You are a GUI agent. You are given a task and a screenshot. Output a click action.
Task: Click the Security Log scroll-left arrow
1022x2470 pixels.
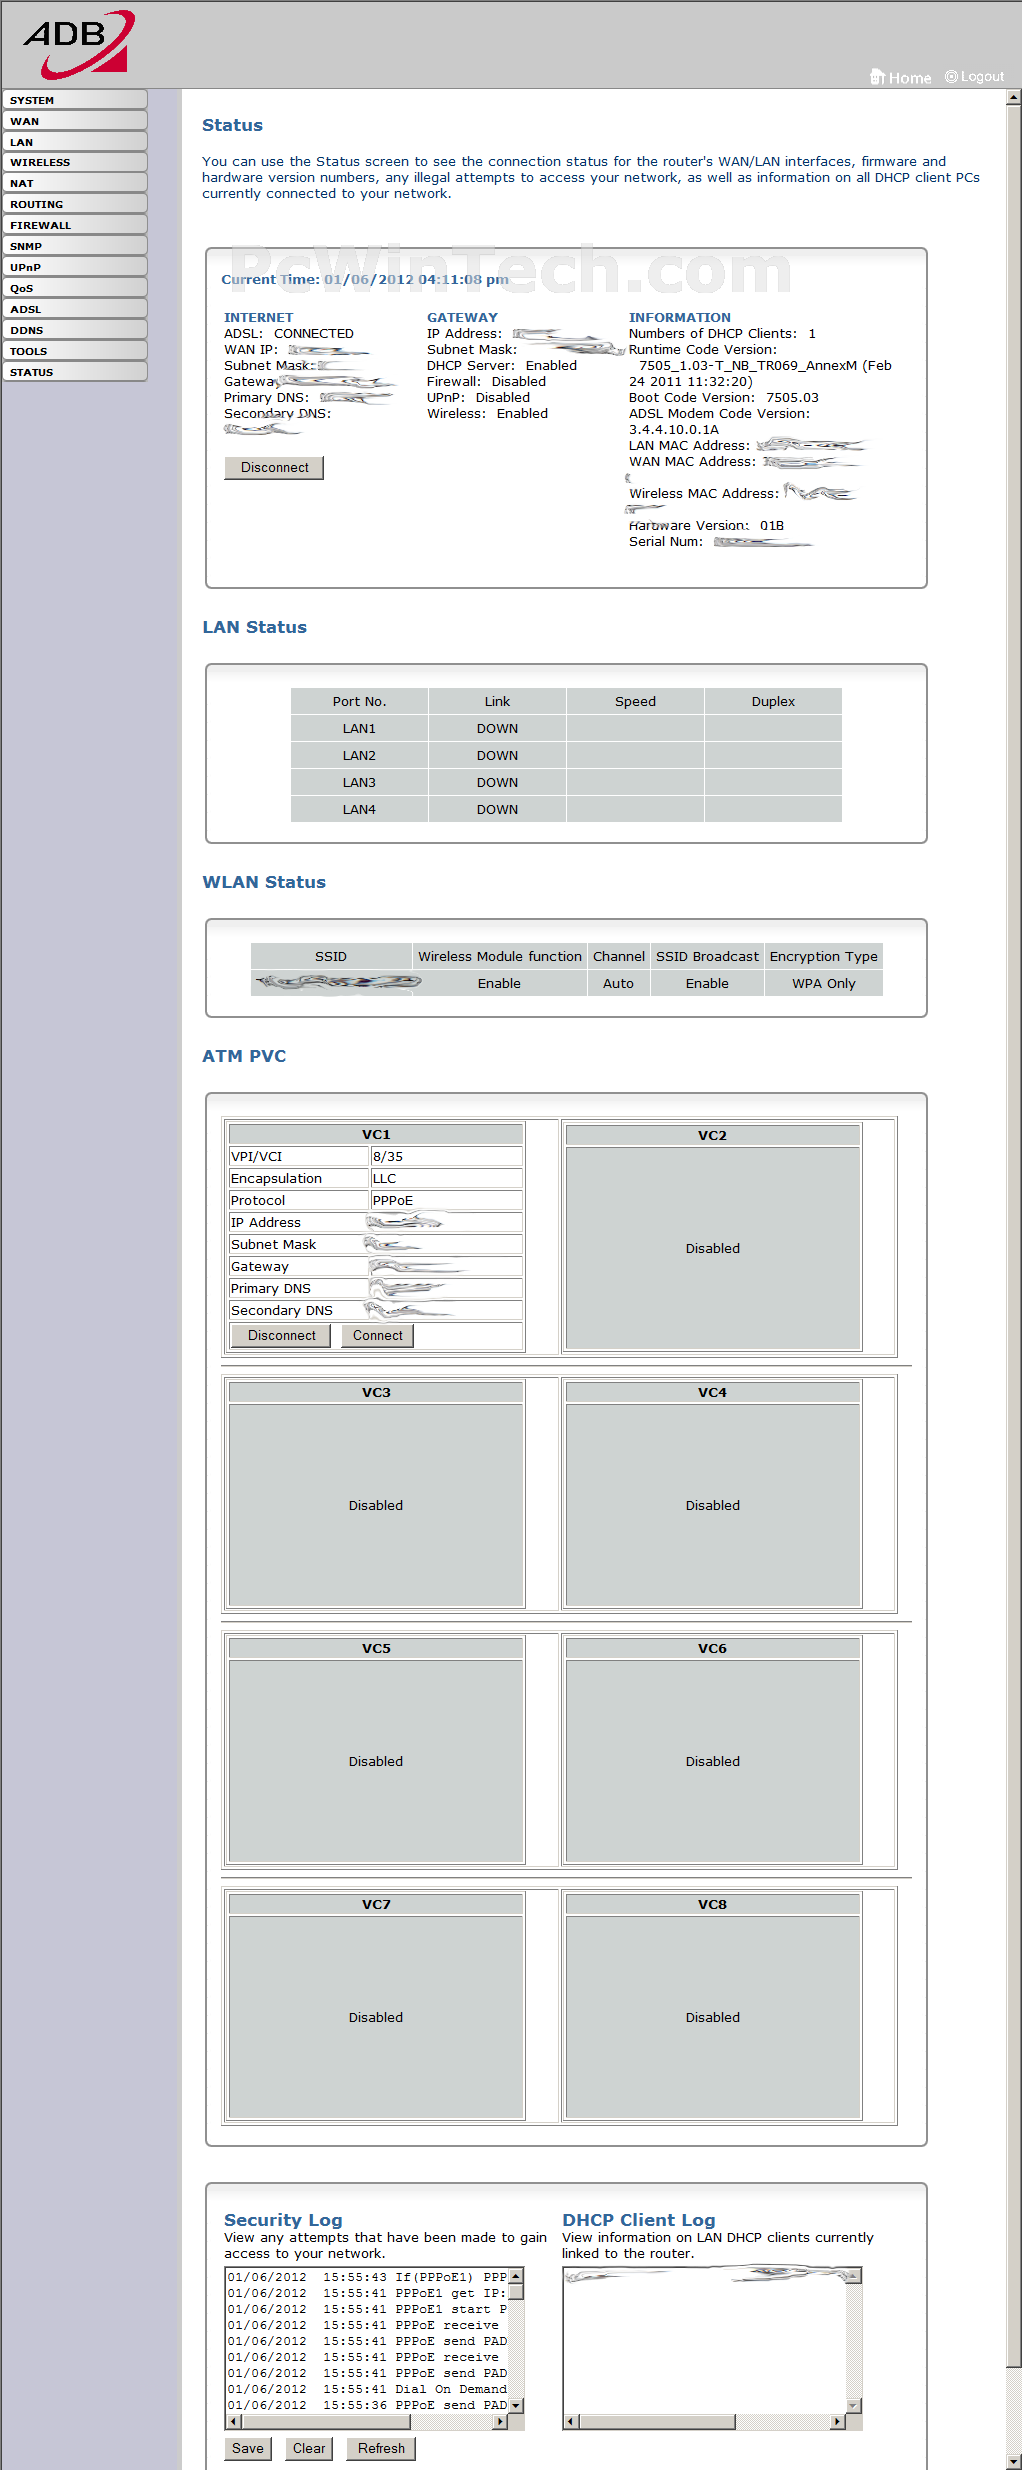[x=234, y=2422]
